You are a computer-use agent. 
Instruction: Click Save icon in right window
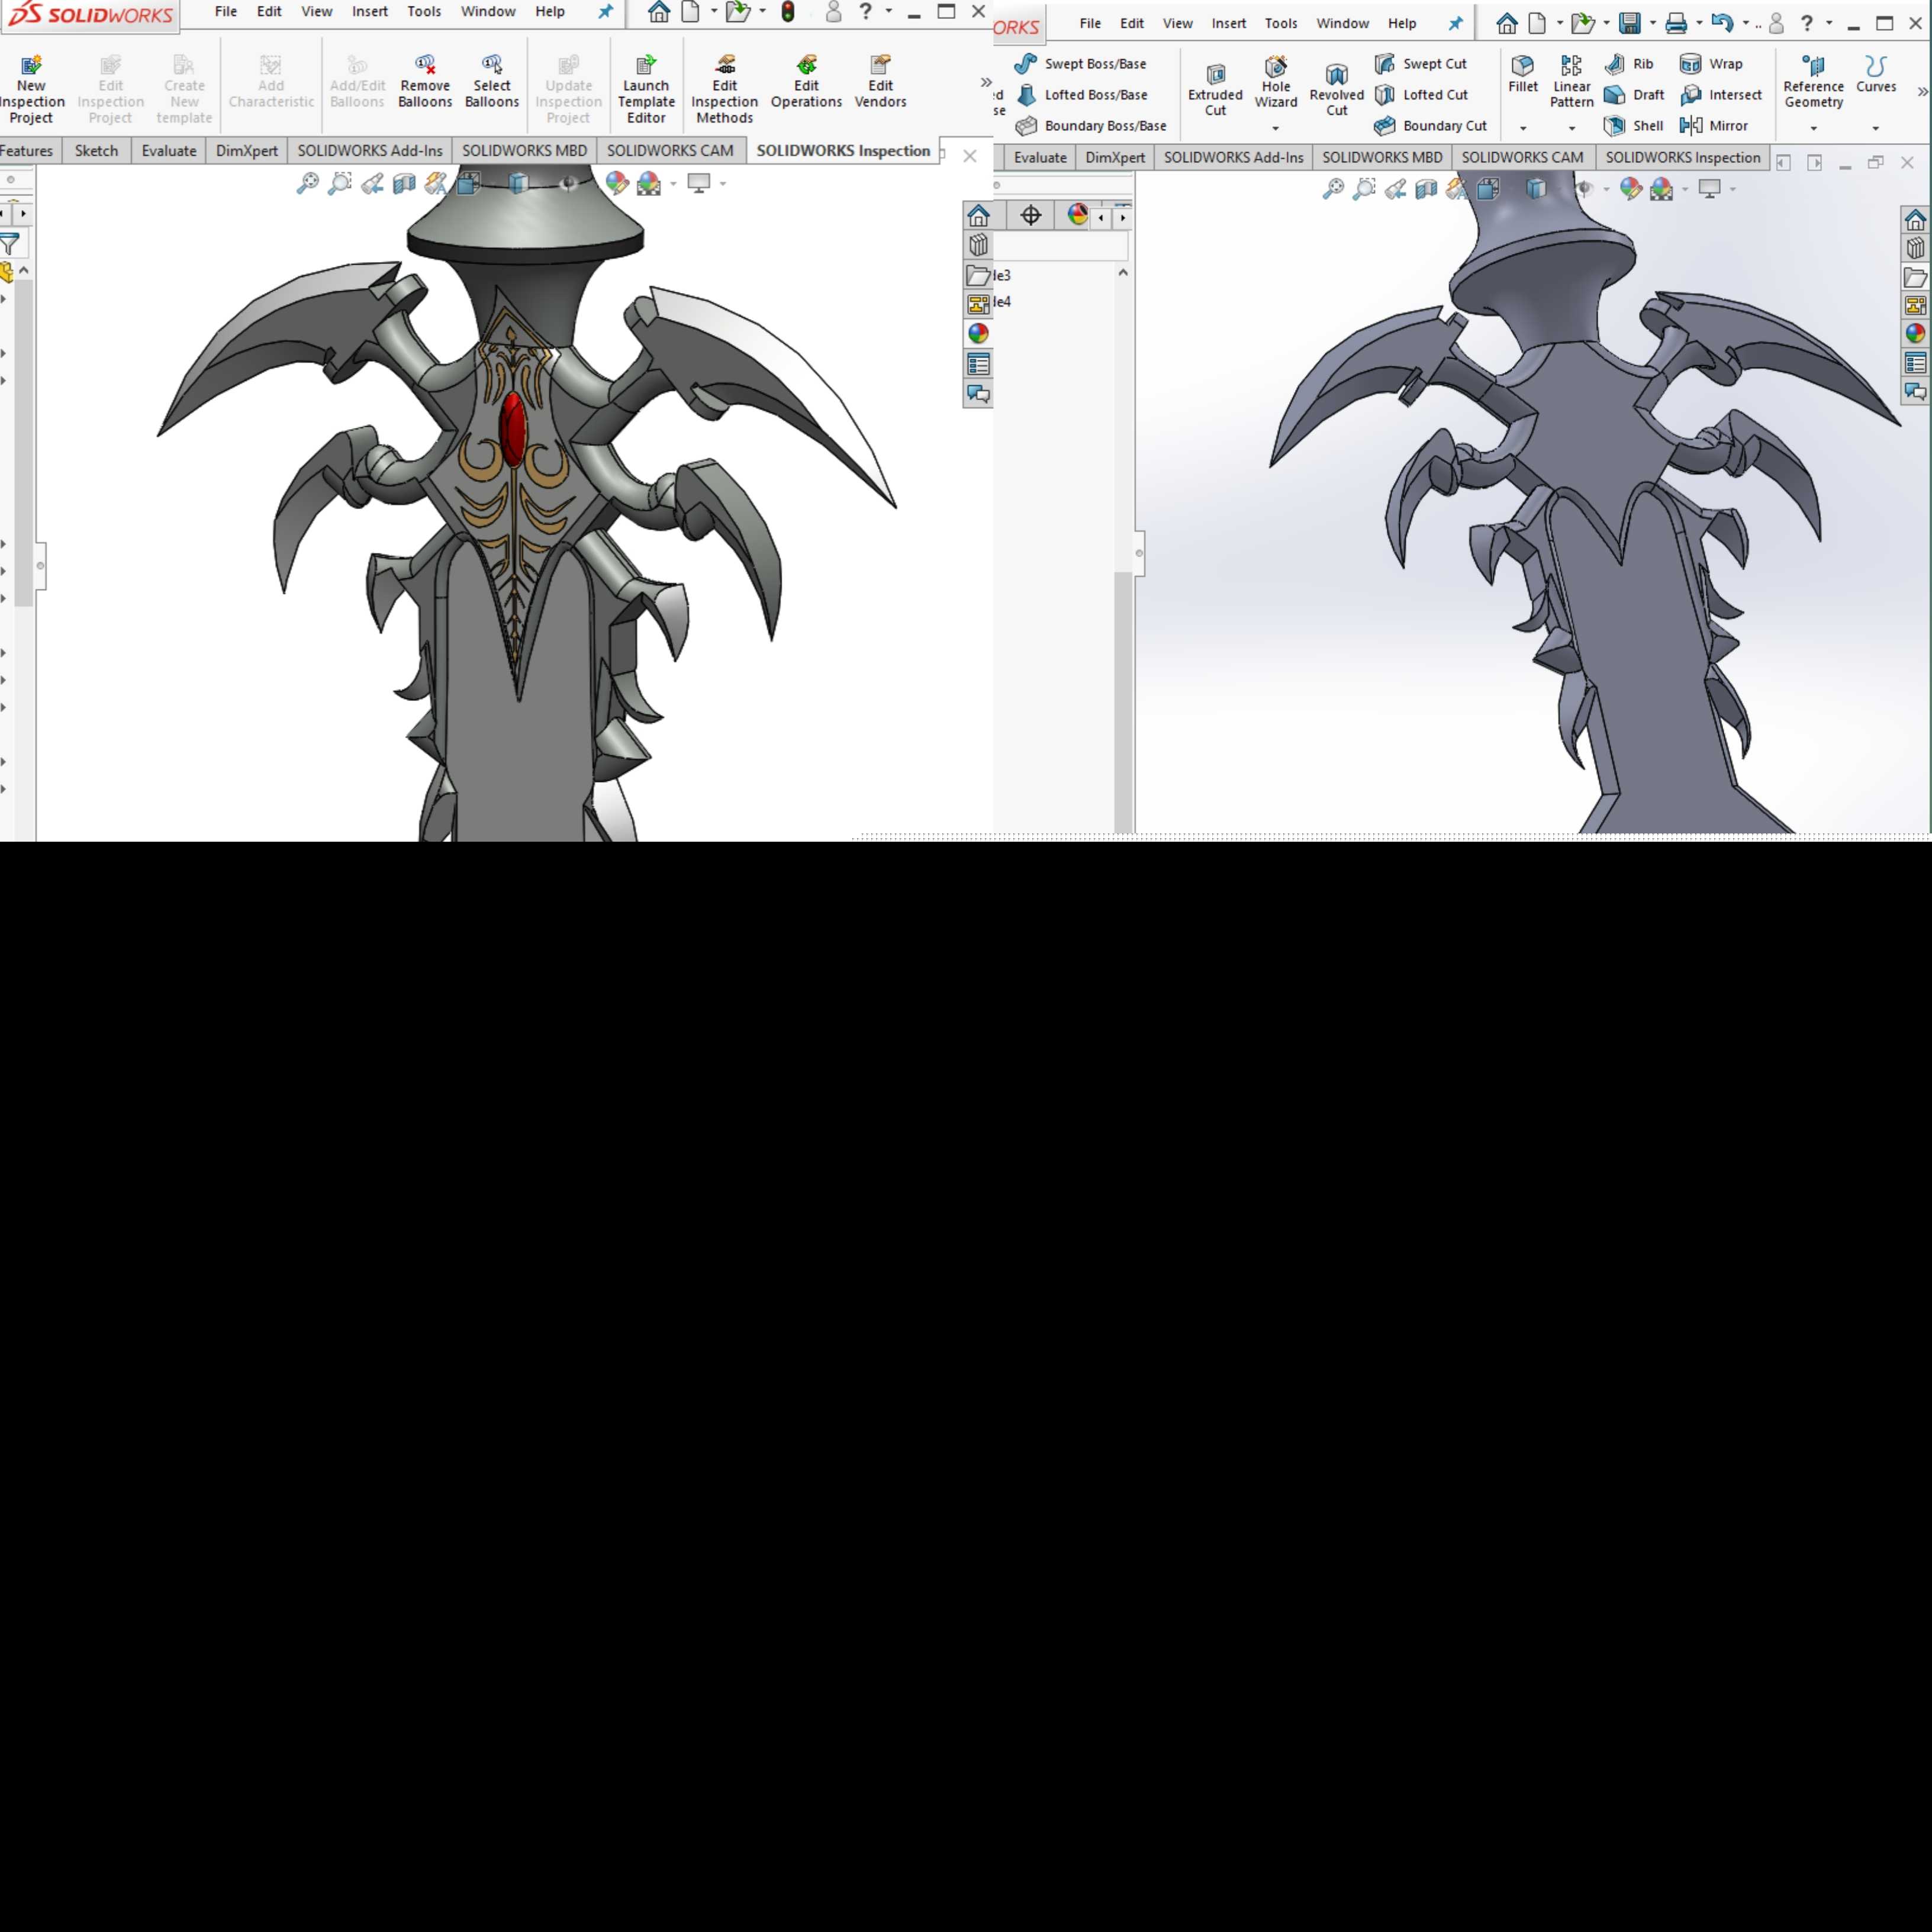[x=1630, y=23]
